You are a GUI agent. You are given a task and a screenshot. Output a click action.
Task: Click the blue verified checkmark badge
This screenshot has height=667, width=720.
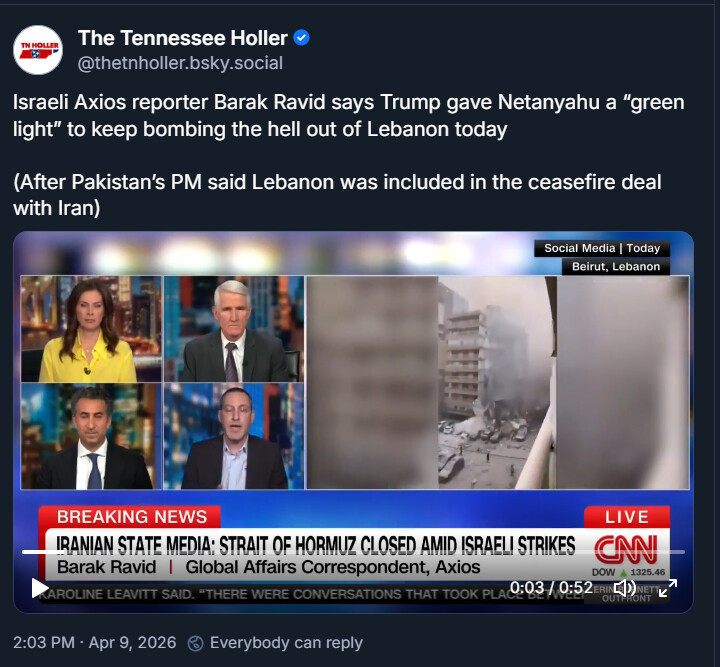(302, 38)
